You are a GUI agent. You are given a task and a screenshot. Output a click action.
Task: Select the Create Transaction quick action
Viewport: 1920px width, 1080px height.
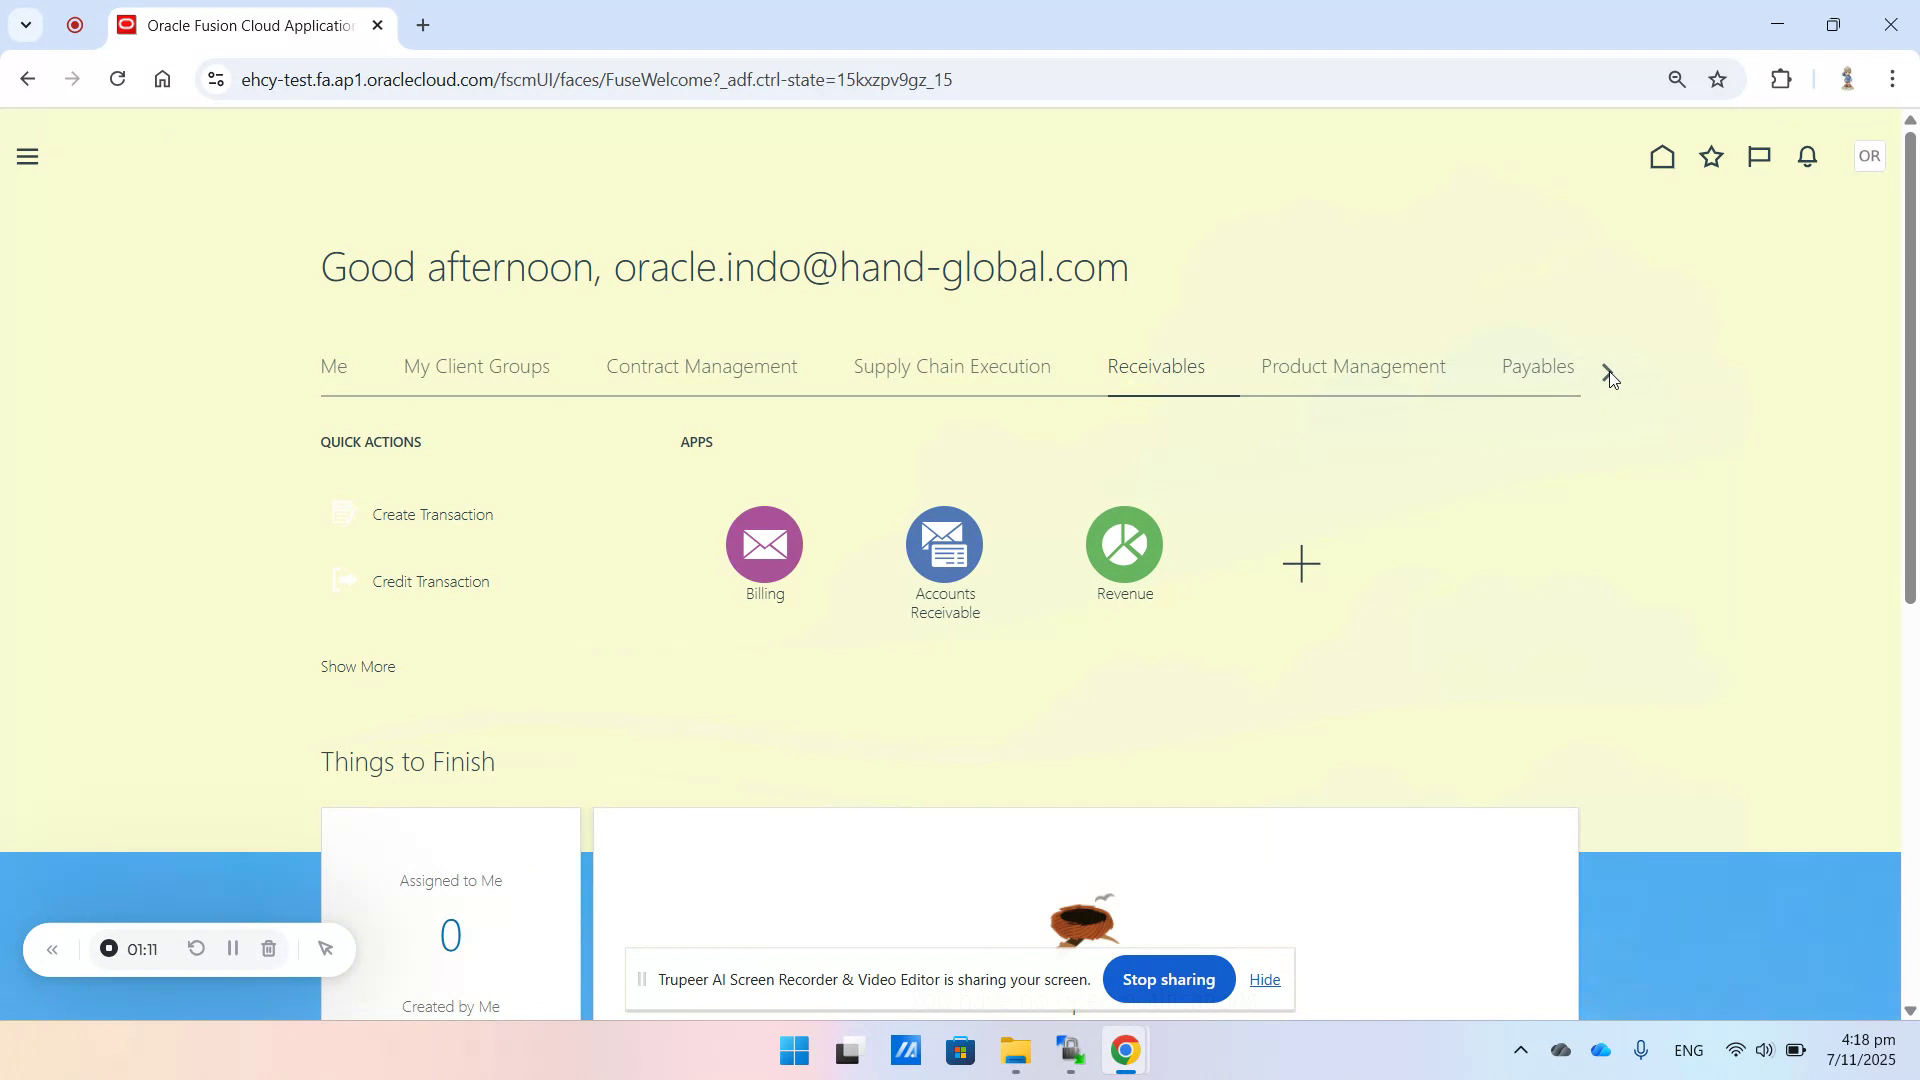[432, 514]
